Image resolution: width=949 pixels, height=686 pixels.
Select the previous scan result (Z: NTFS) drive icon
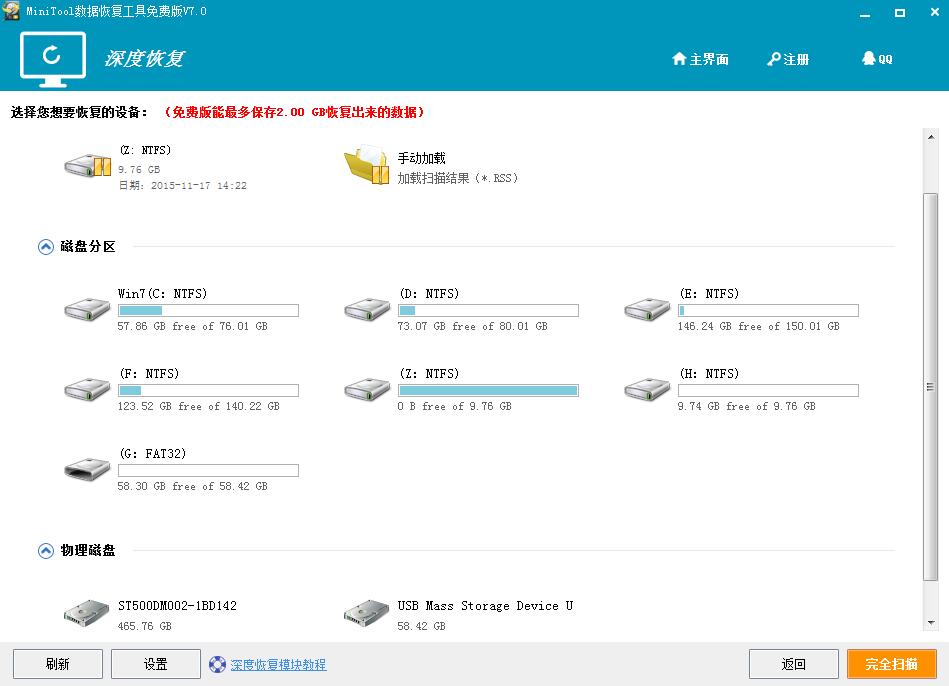coord(88,165)
